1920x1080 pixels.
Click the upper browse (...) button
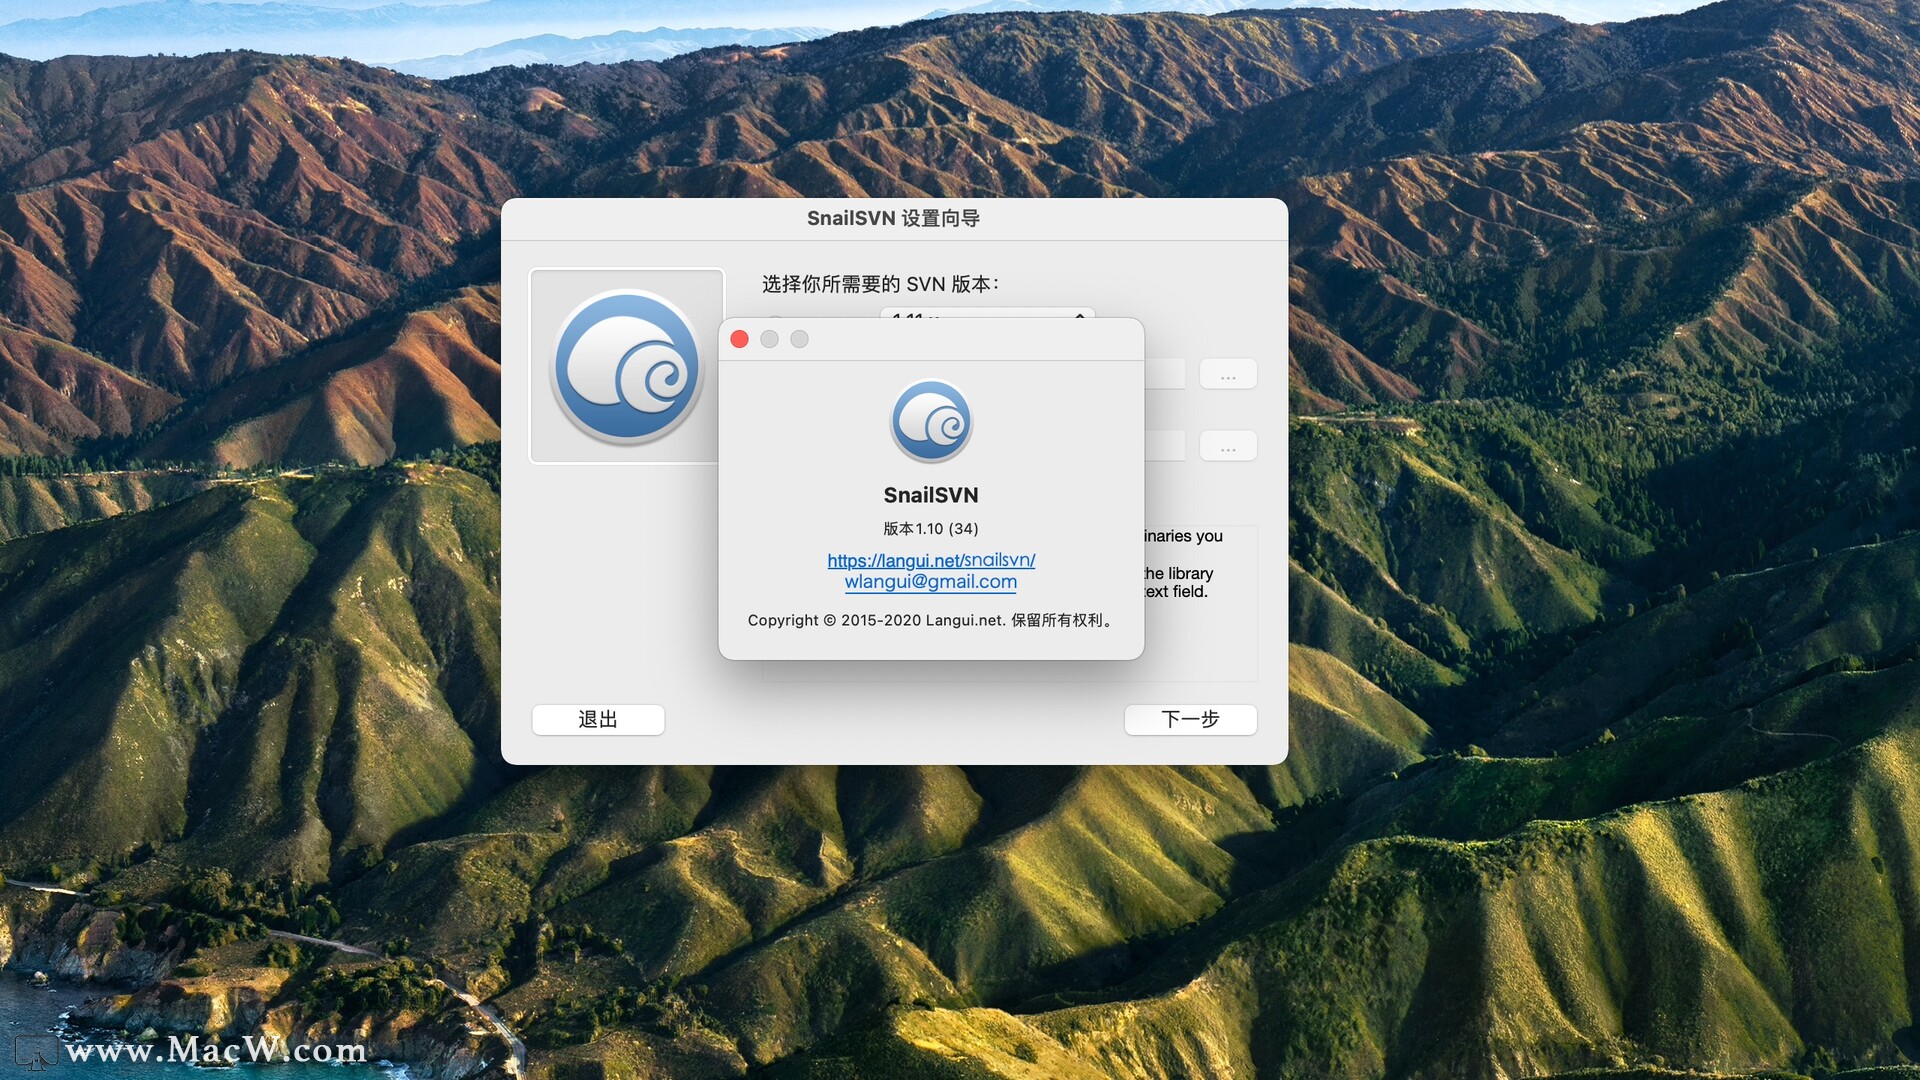click(1228, 374)
